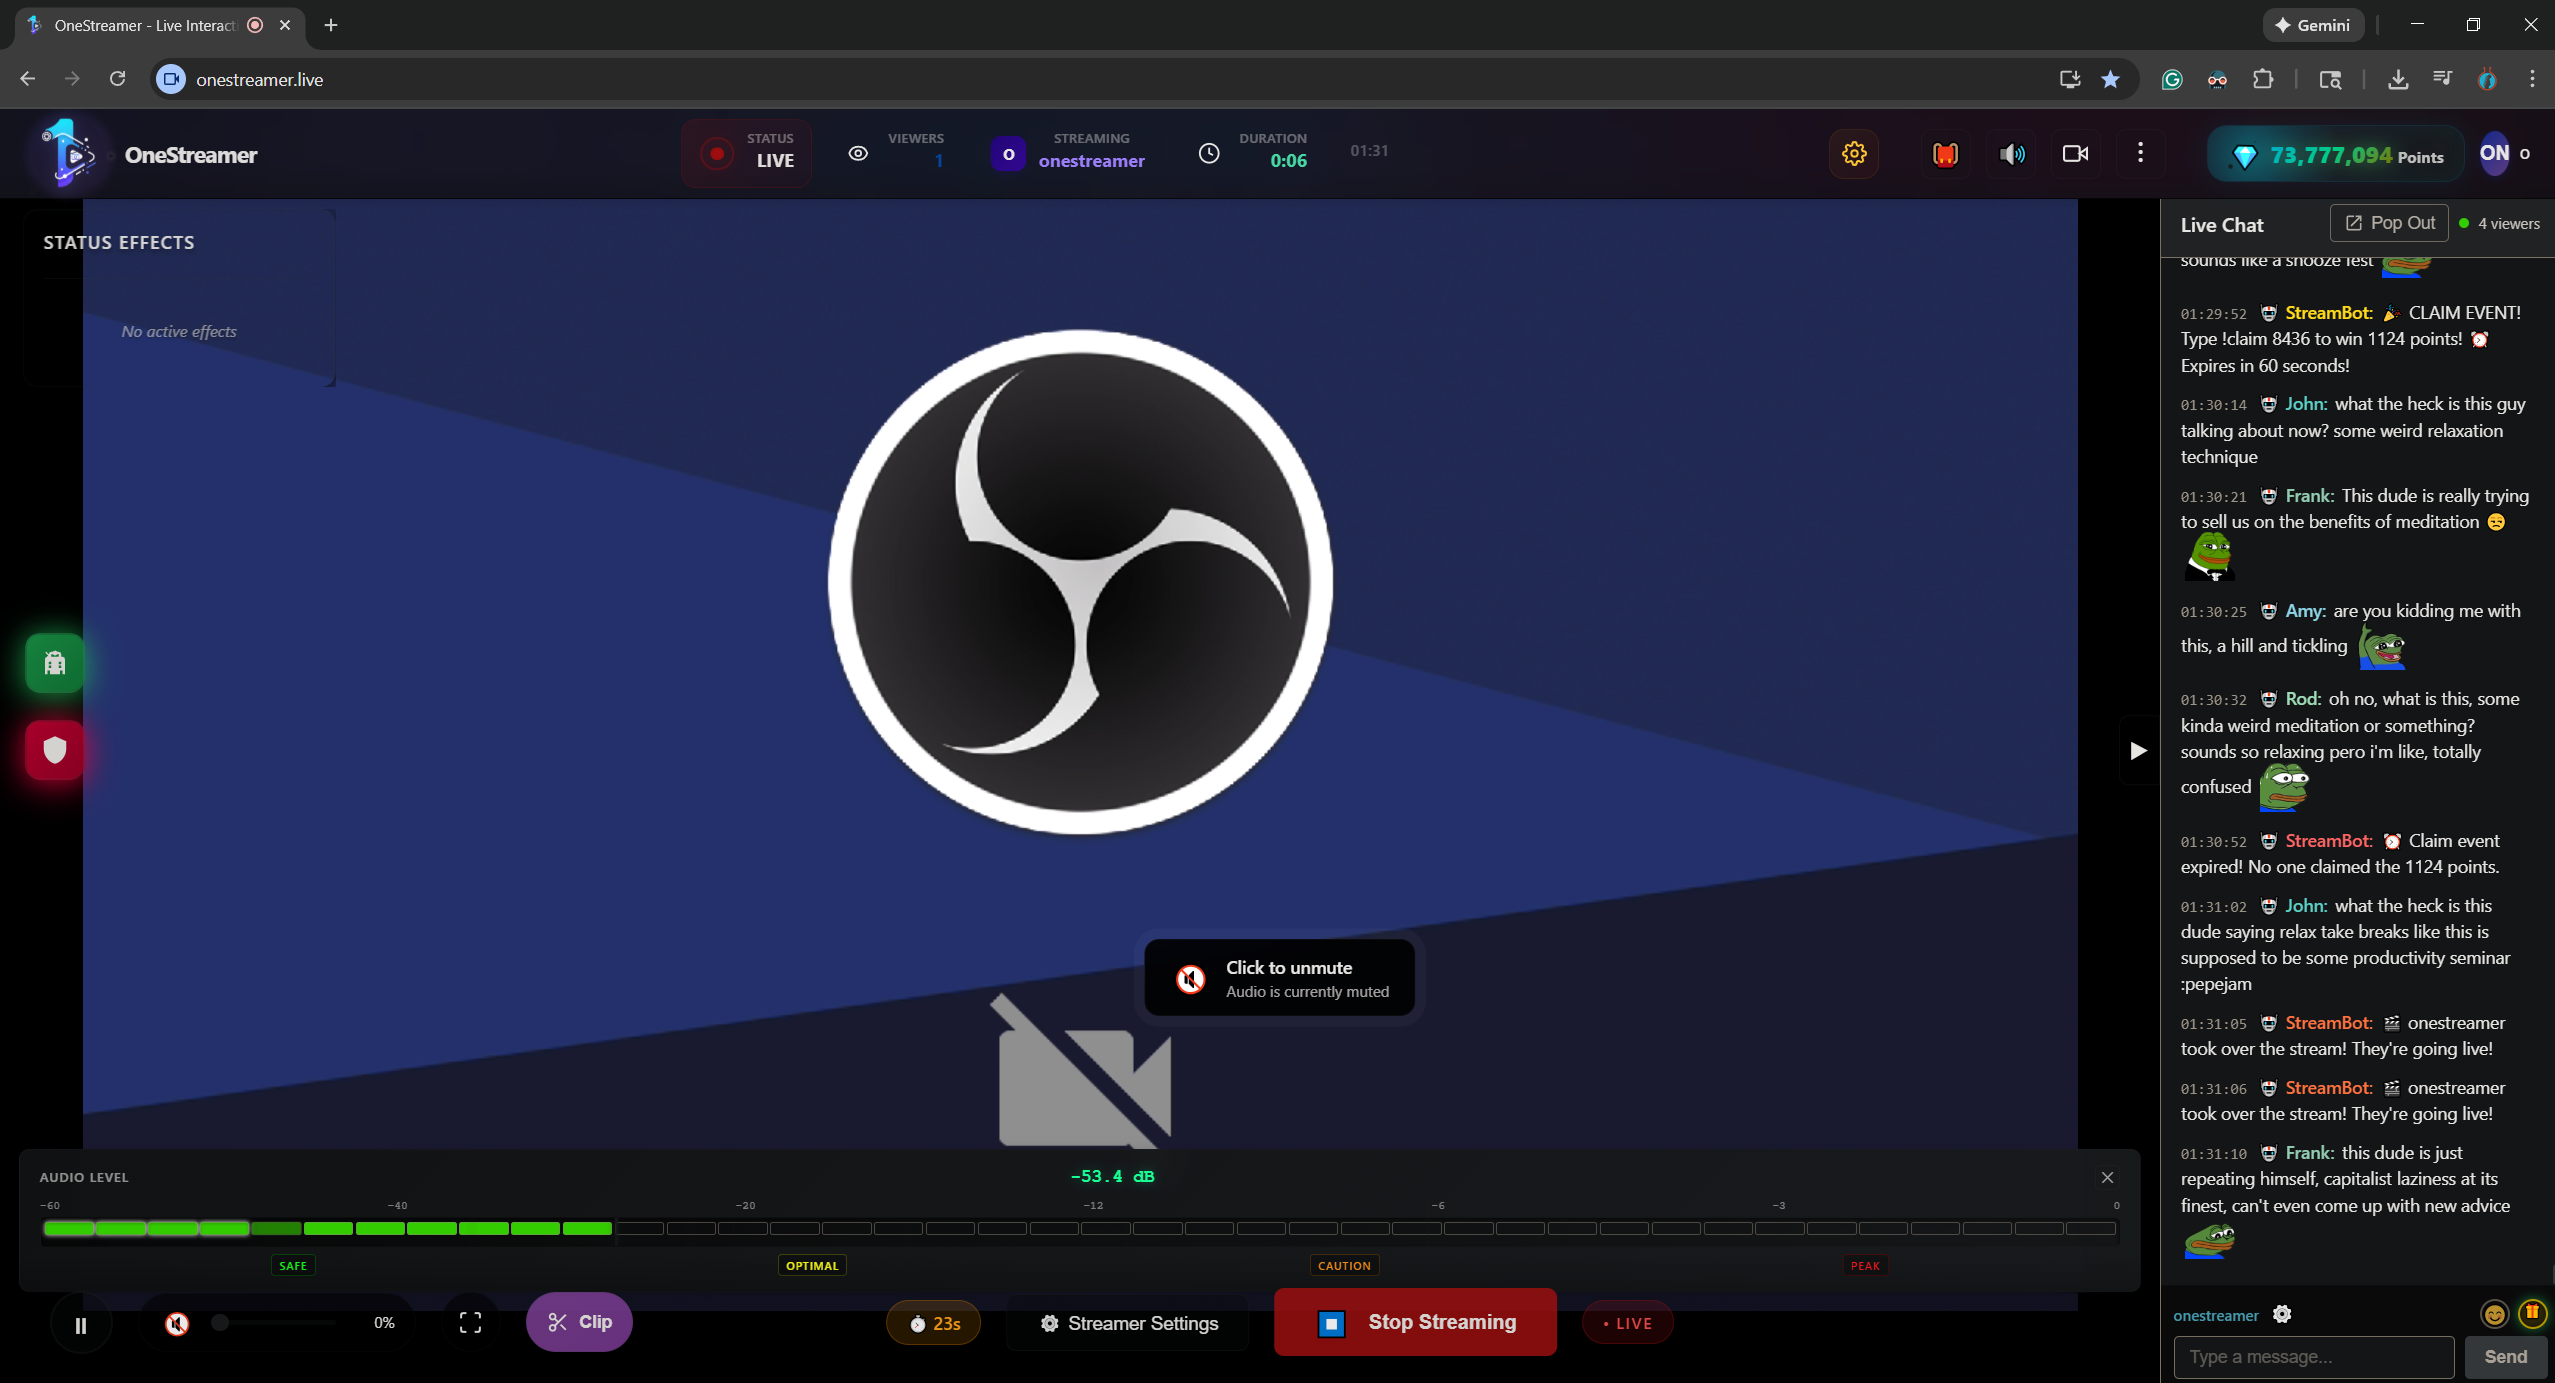
Task: Pop Out the Live Chat window
Action: 2389,223
